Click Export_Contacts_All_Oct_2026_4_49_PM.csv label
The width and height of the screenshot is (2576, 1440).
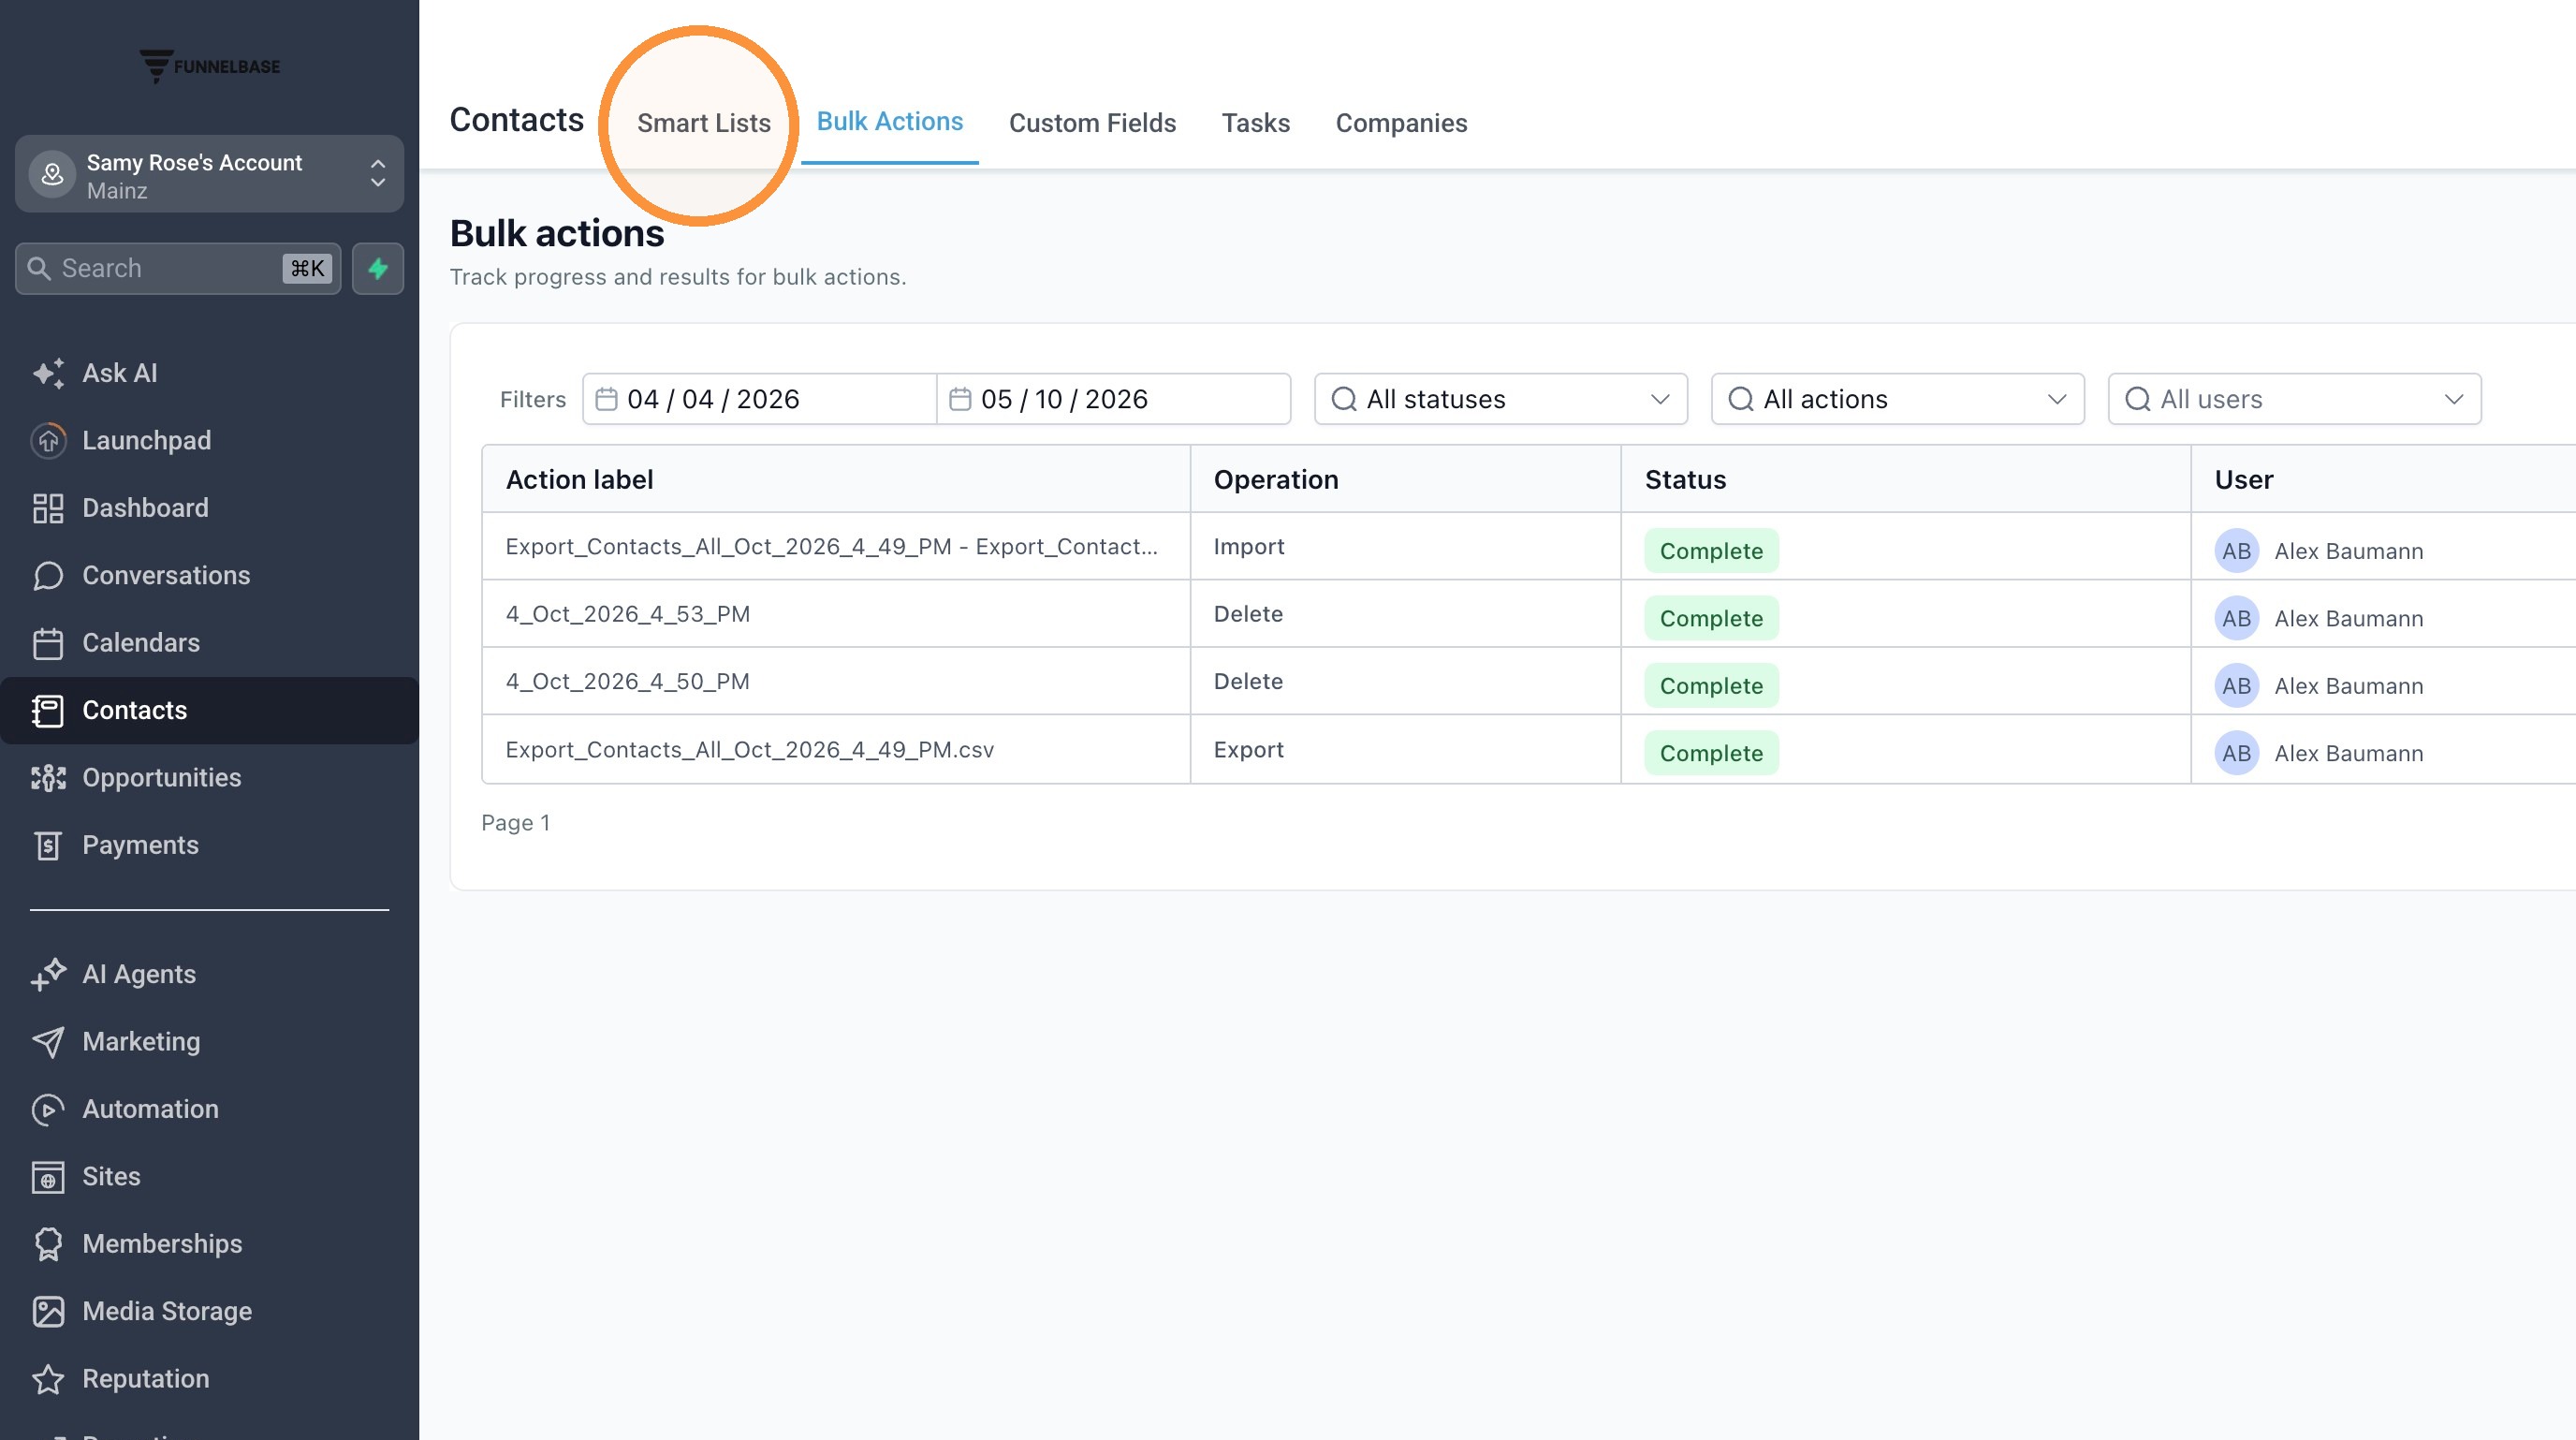[750, 749]
